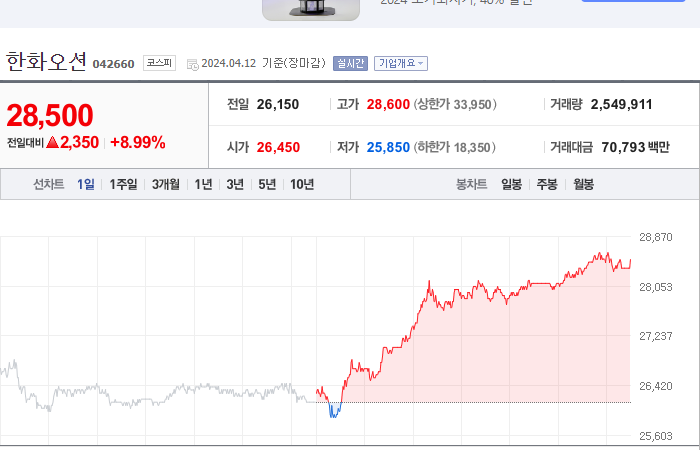Open the 기업개요 dropdown
Screen dimensions: 700x450
pos(401,63)
